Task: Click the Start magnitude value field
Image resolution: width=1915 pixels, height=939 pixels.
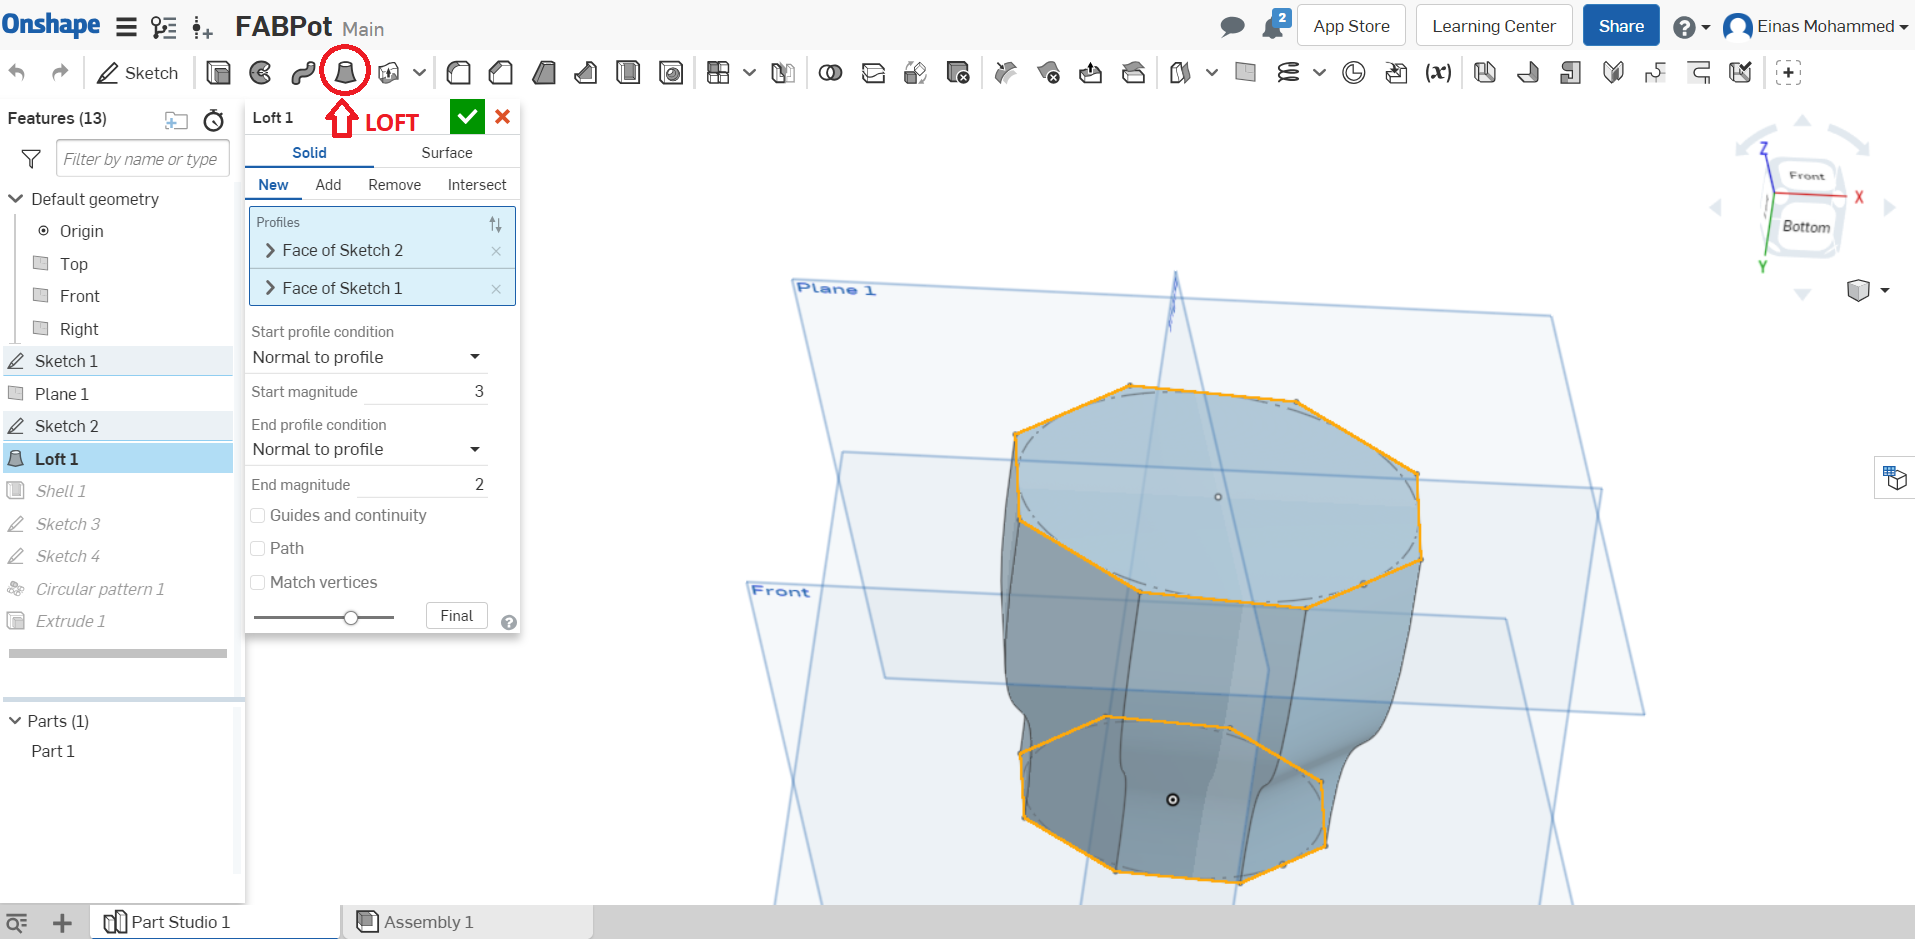Action: pyautogui.click(x=424, y=392)
